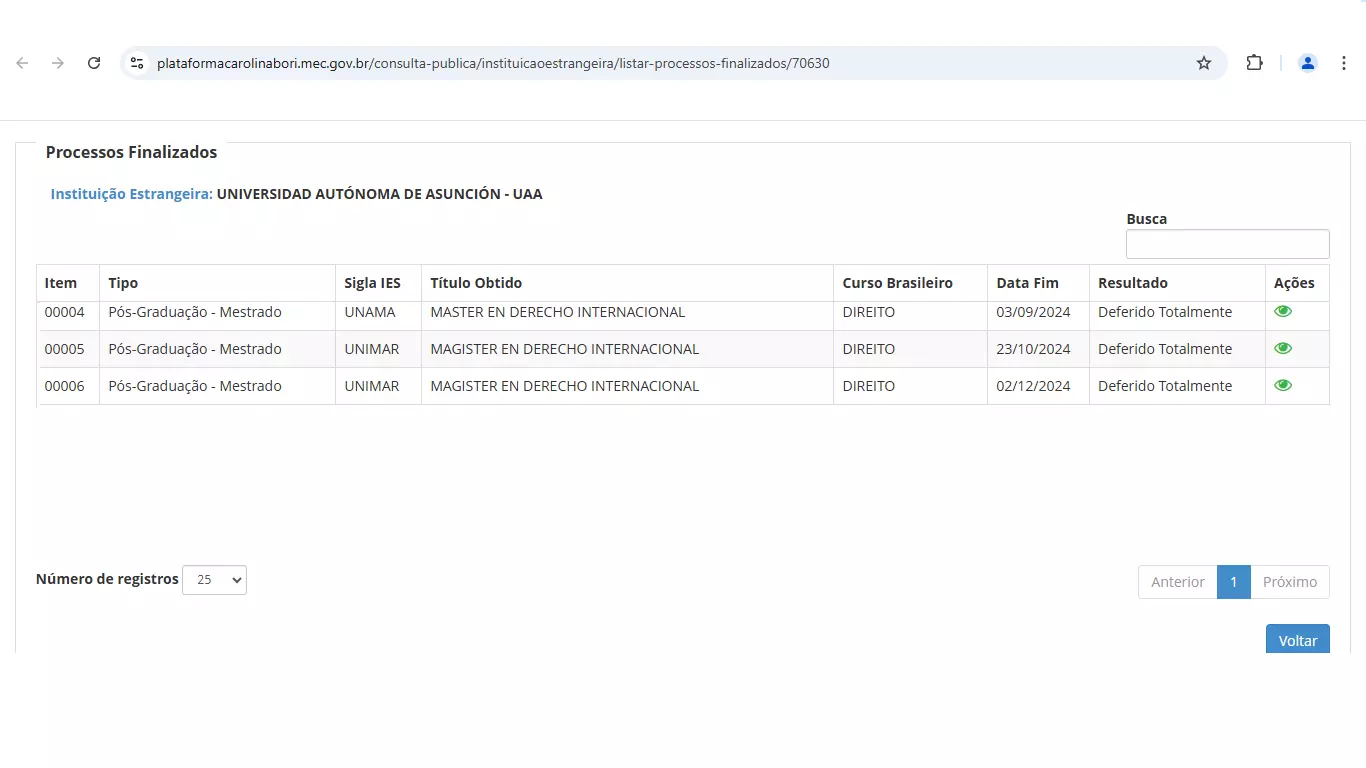Click MAGISTER EN DERECHO INTERNACIONAL in row 00005
The height and width of the screenshot is (768, 1366).
point(565,349)
